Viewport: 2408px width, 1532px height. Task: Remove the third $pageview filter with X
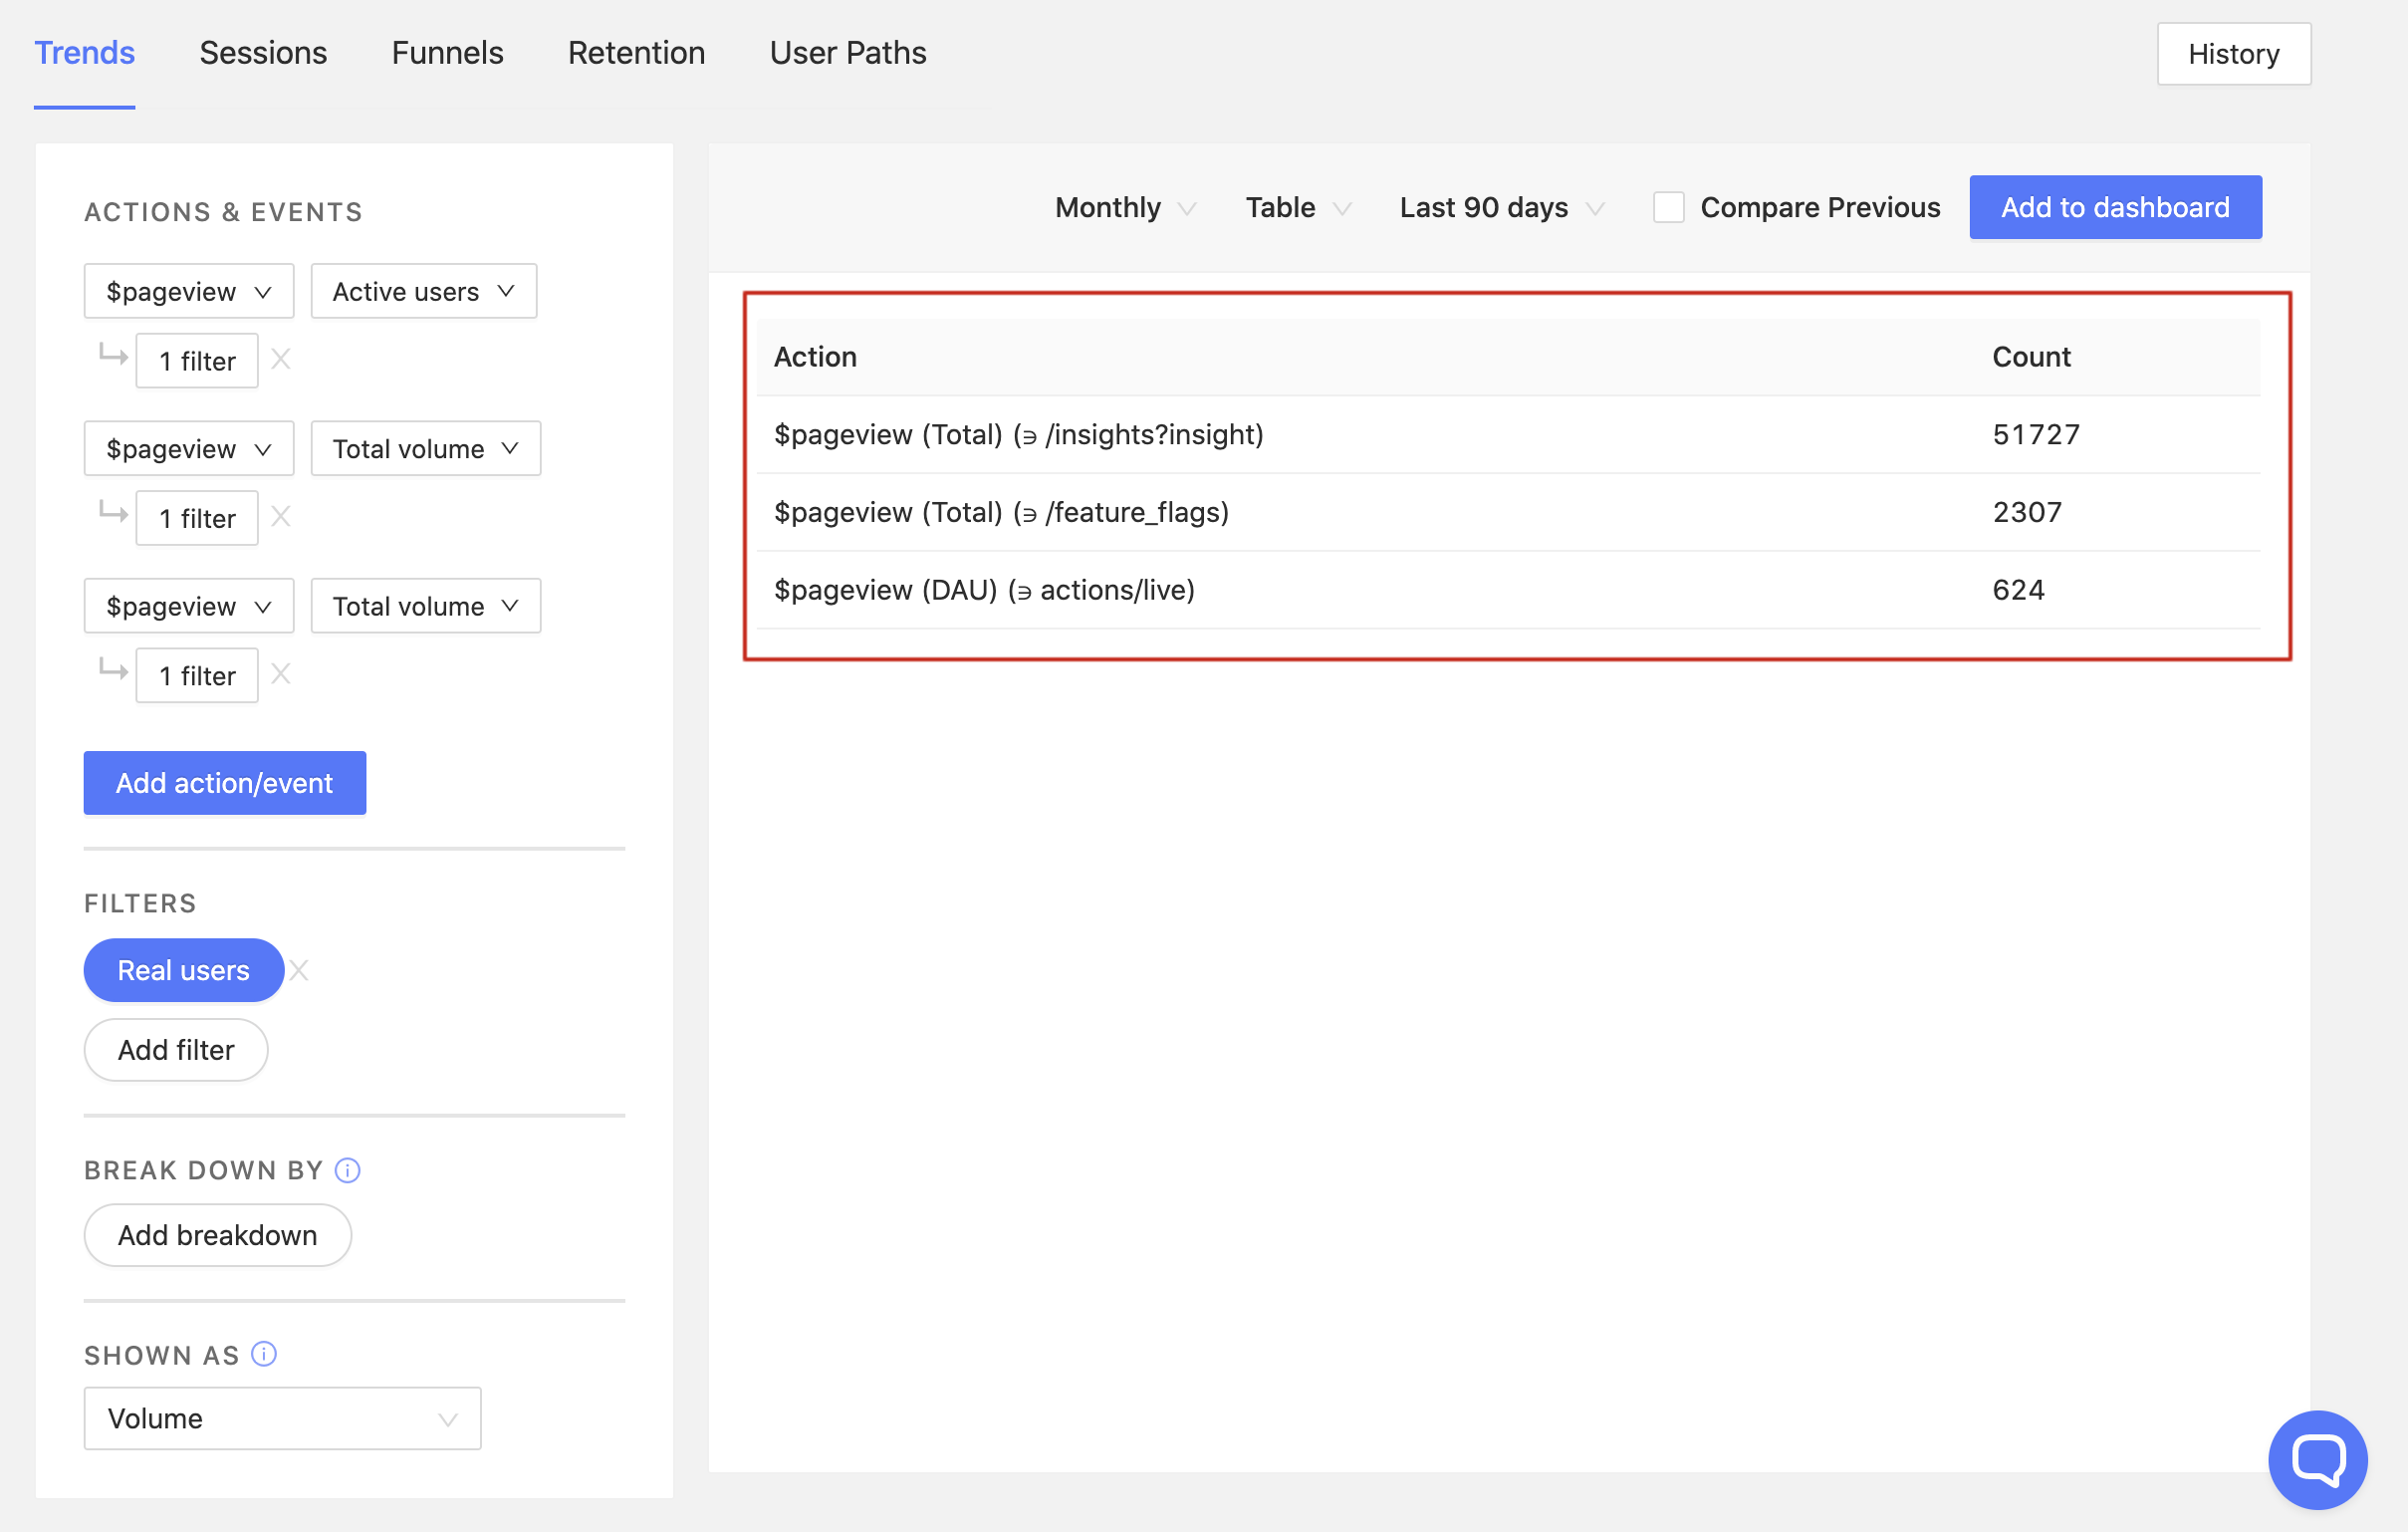(281, 674)
